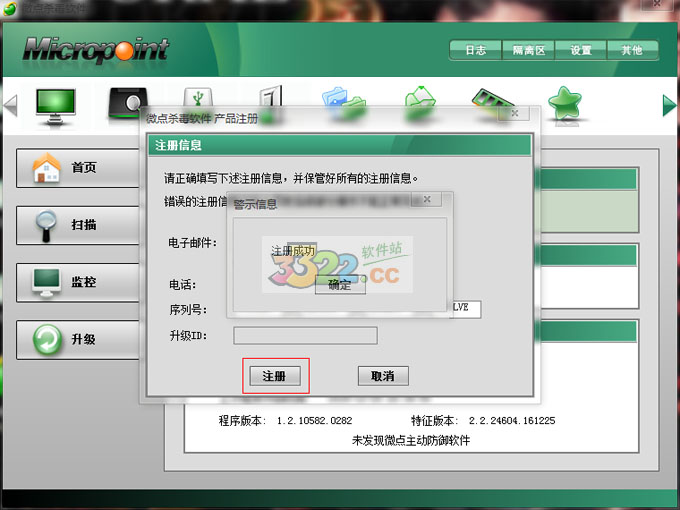
Task: Open the 日志 log tab
Action: pyautogui.click(x=475, y=50)
